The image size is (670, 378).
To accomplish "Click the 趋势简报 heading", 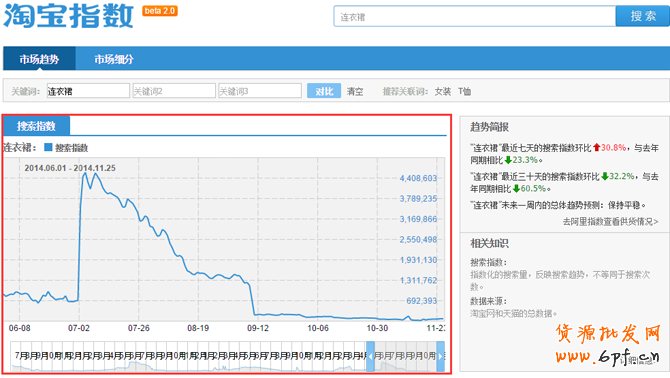I will coord(489,127).
